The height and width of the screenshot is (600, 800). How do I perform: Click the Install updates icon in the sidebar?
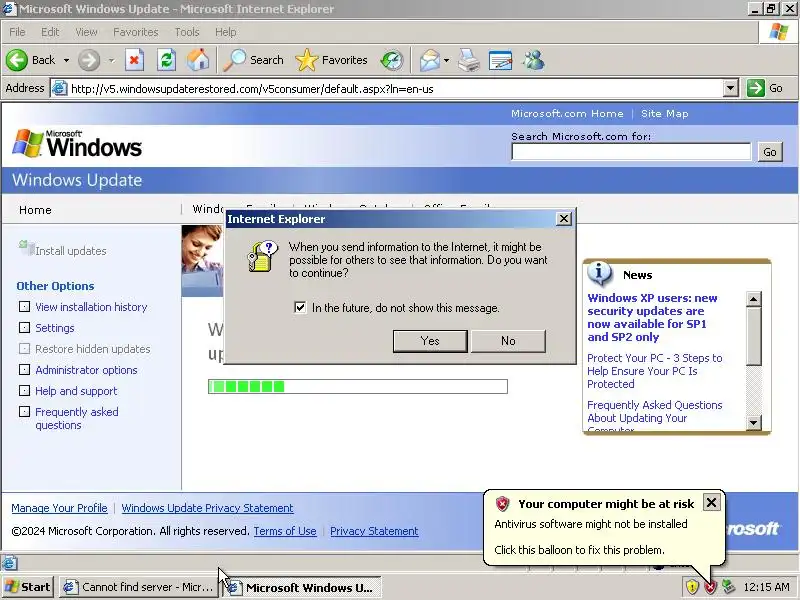(x=26, y=248)
